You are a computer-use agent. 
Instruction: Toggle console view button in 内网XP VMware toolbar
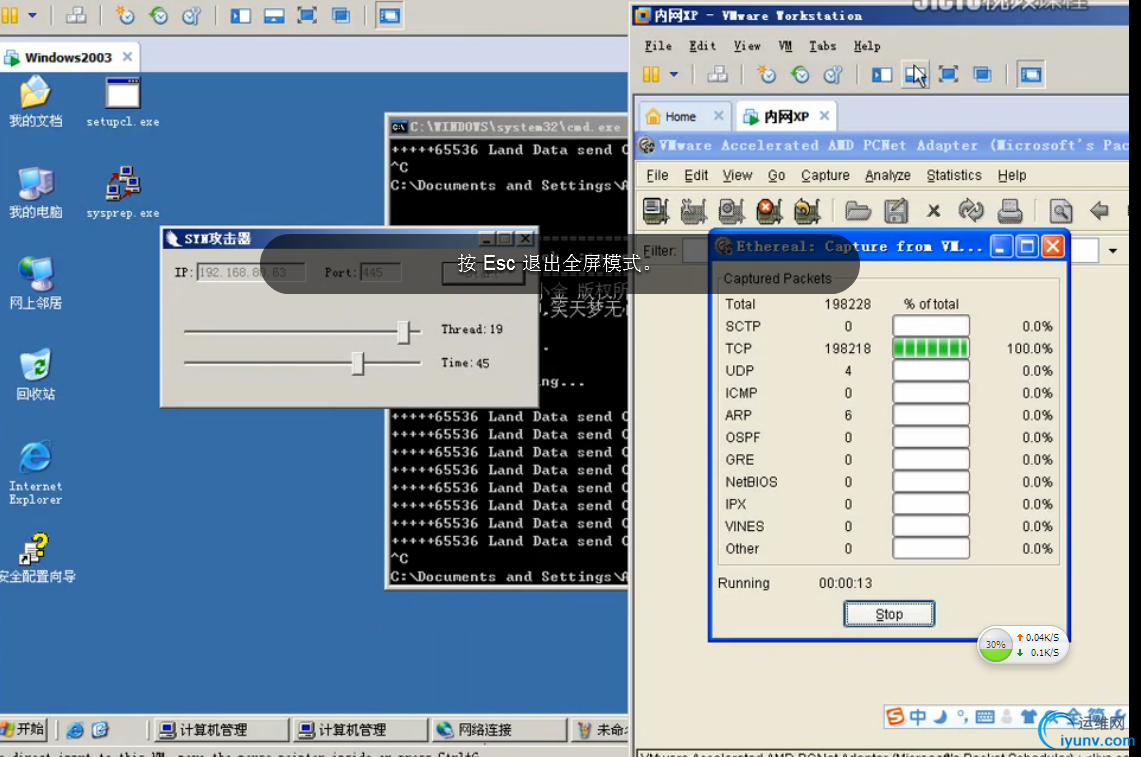[x=1031, y=74]
